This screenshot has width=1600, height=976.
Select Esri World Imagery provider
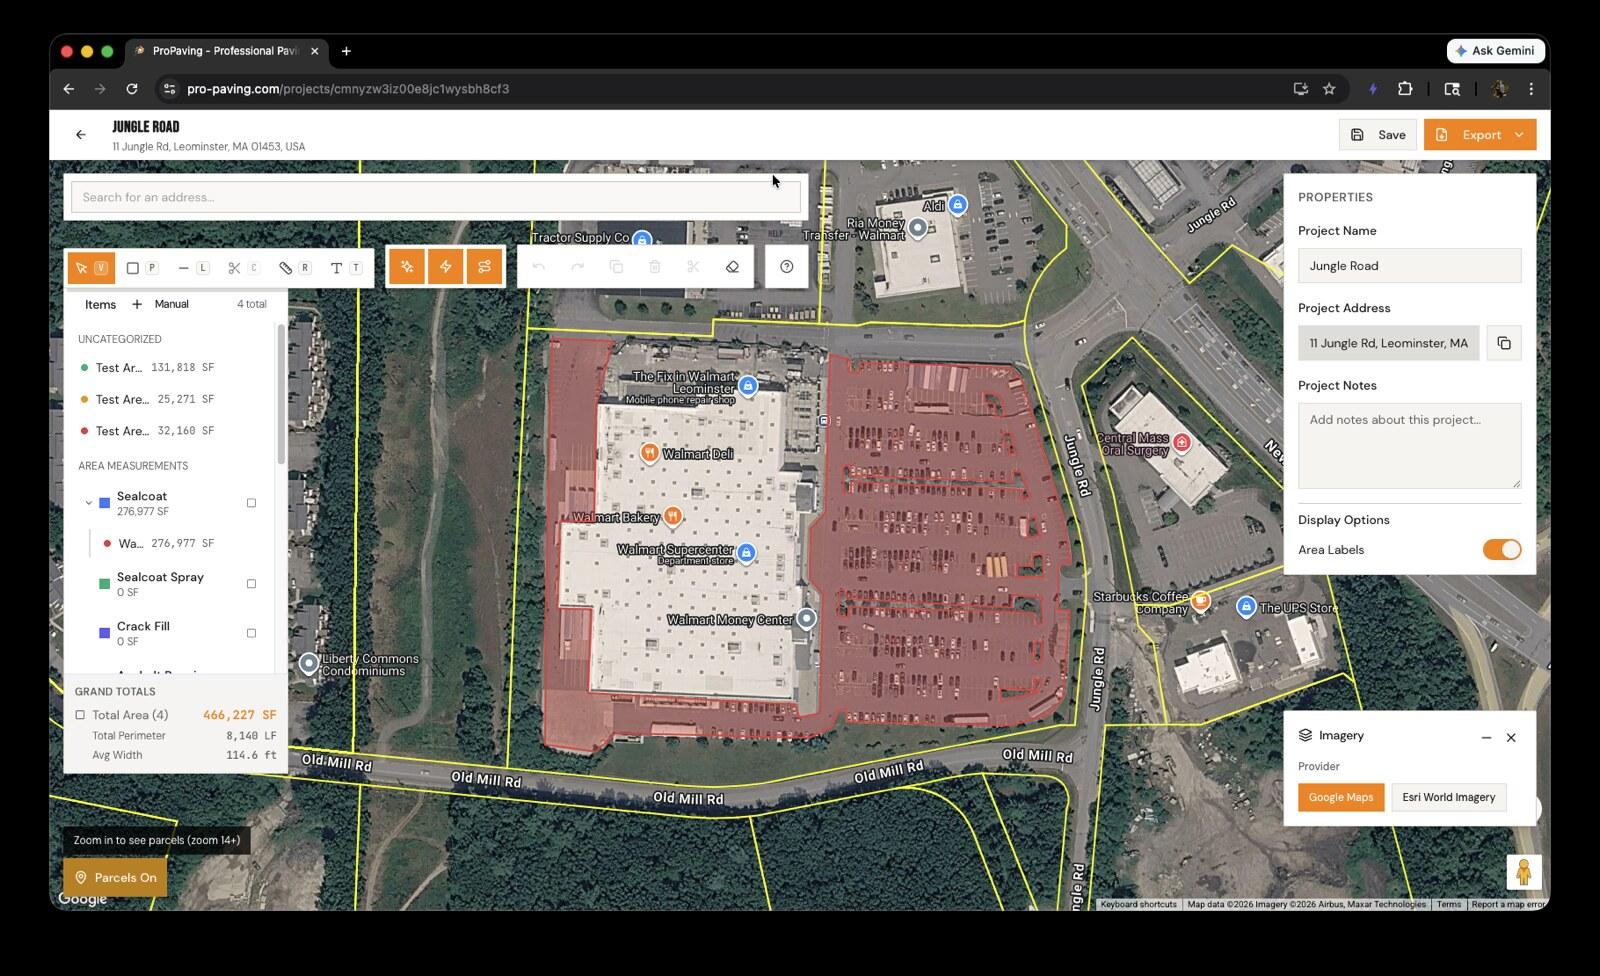[1448, 797]
